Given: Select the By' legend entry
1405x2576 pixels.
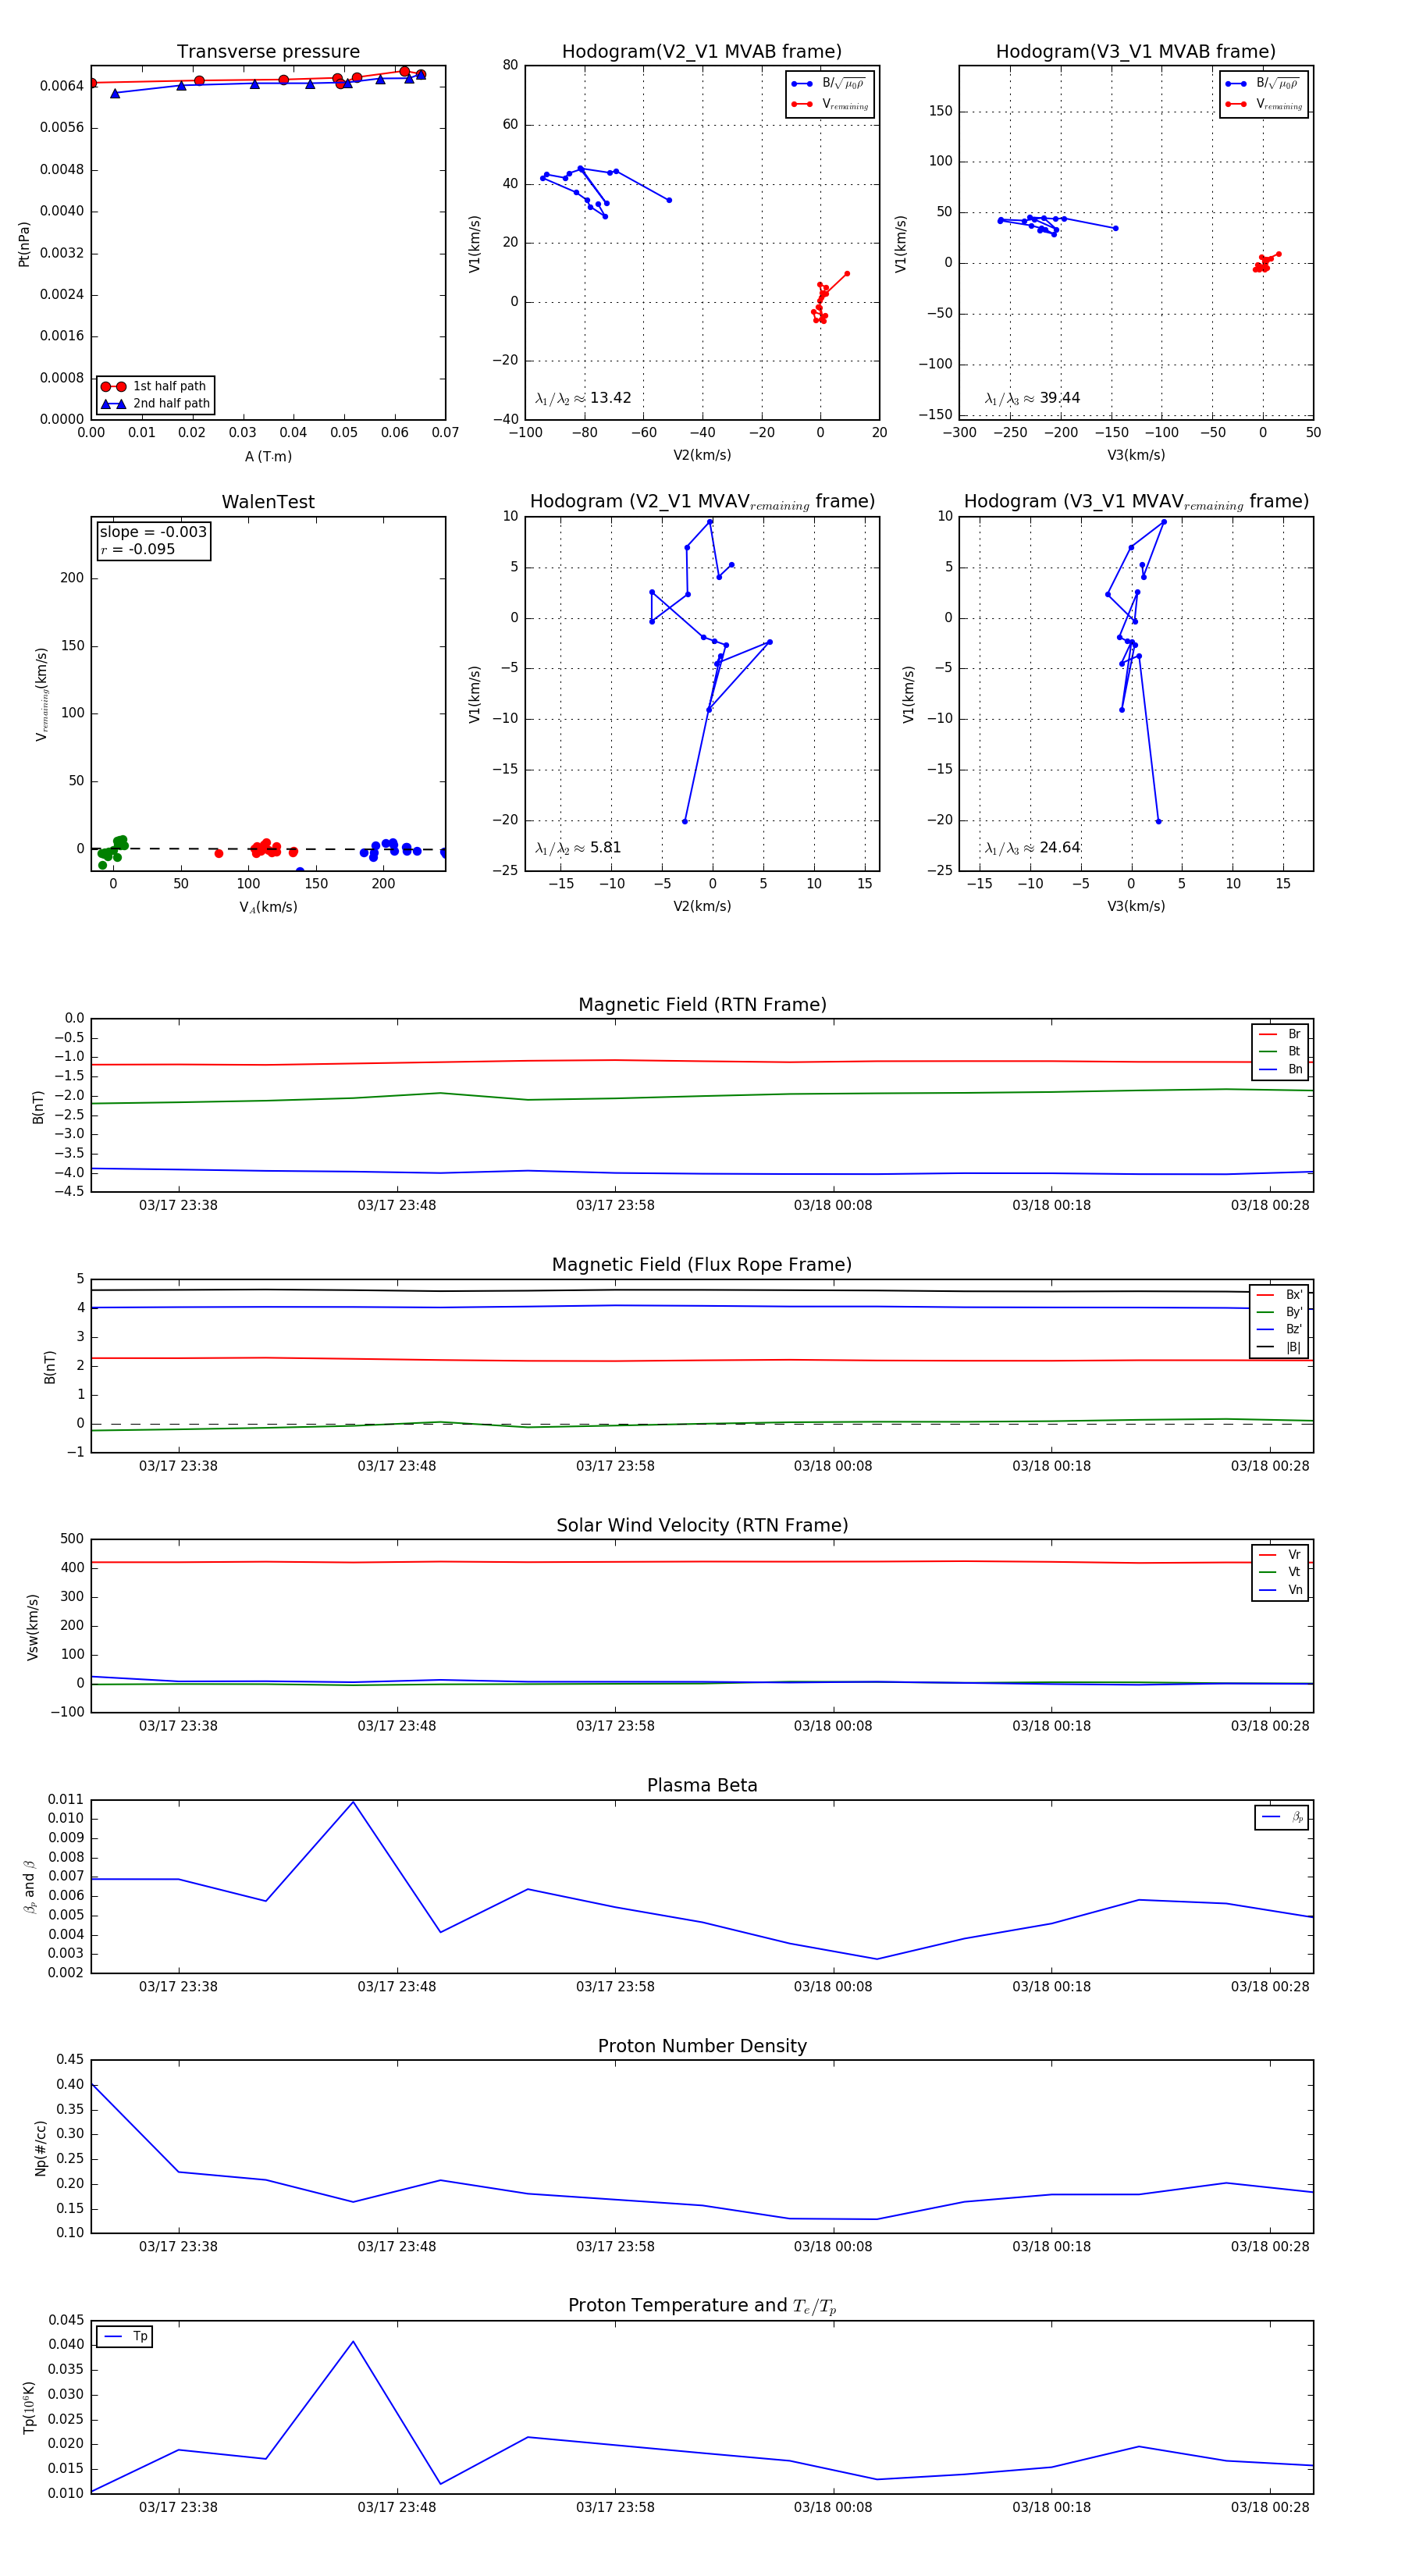Looking at the screenshot, I should 1279,1312.
